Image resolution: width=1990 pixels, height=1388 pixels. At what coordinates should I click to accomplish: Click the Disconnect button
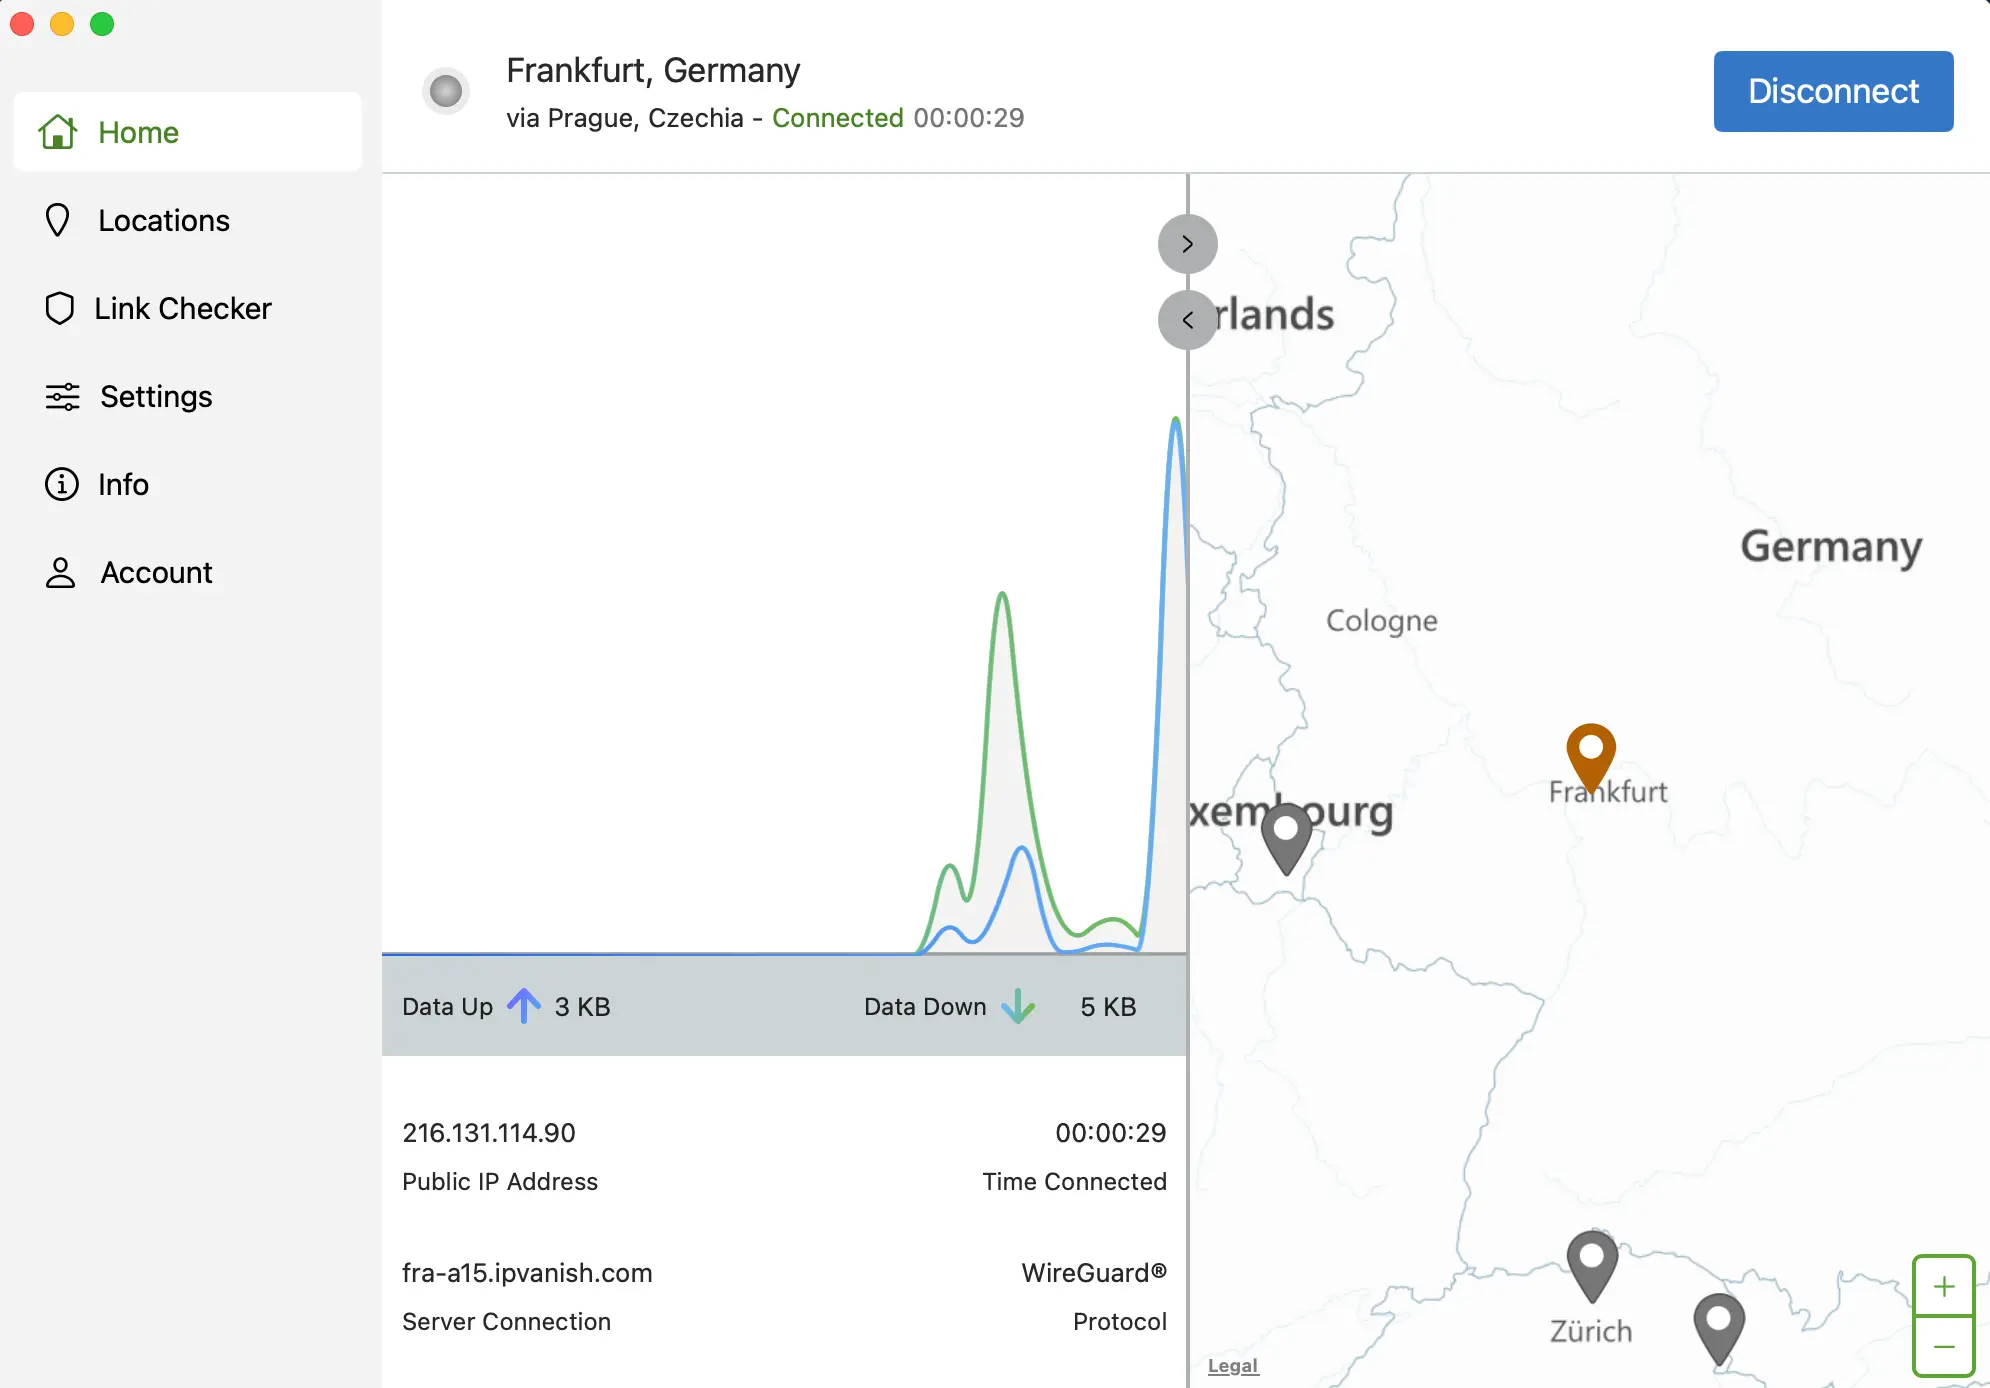[1833, 91]
